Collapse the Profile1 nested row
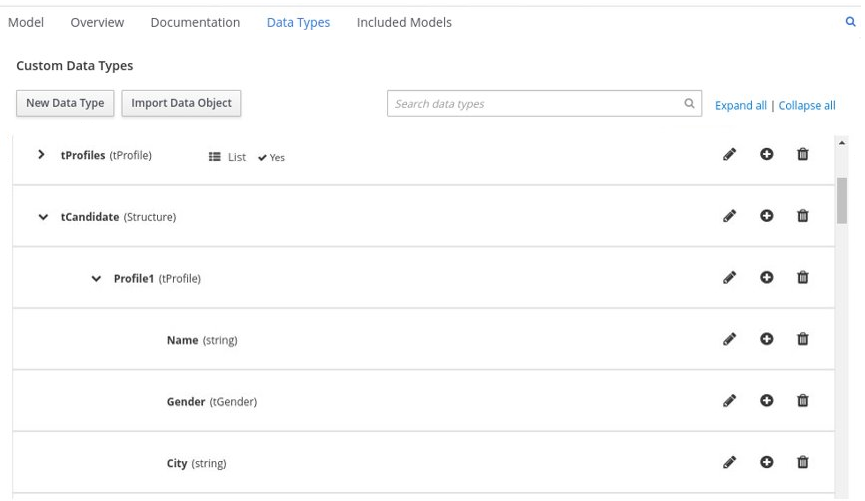865x501 pixels. tap(96, 279)
